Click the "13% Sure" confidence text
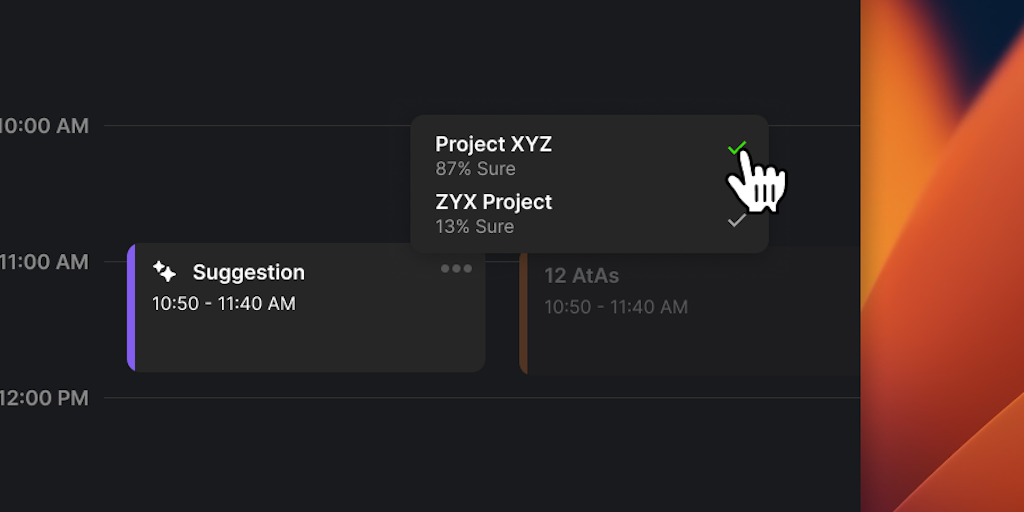The height and width of the screenshot is (512, 1024). [x=475, y=227]
